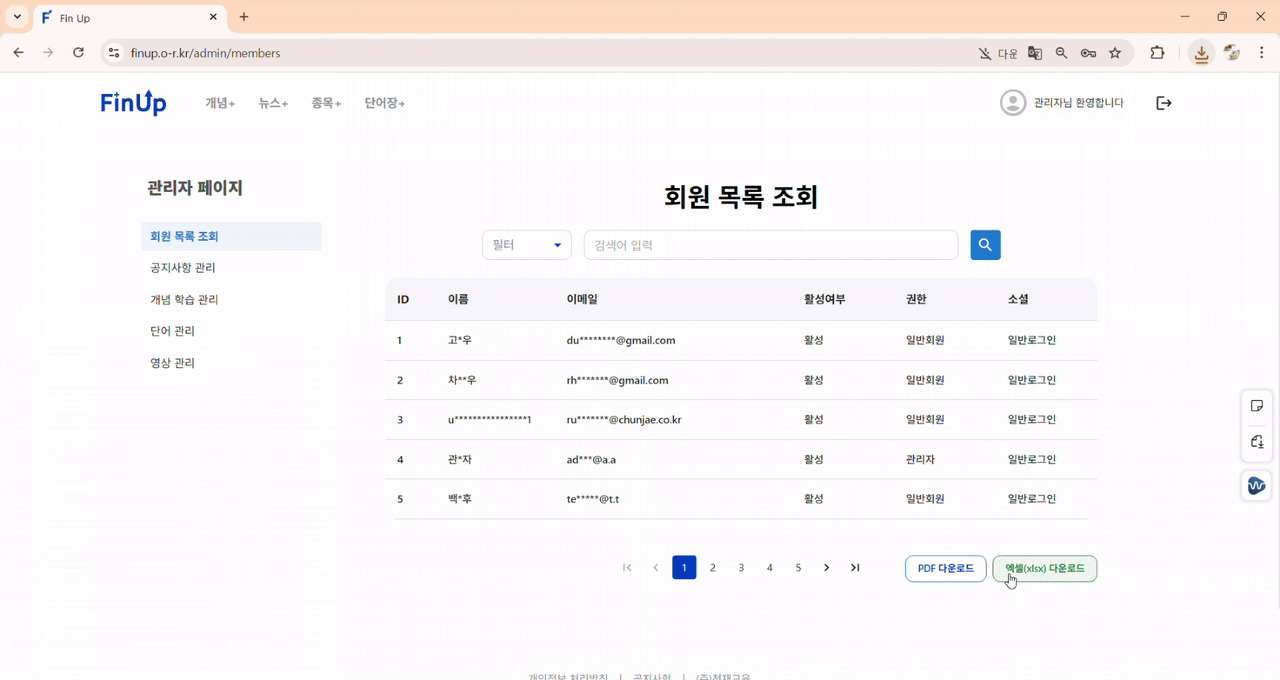Screen dimensions: 1280x680
Task: Click the blue wave widget icon bottom right
Action: coord(1256,485)
